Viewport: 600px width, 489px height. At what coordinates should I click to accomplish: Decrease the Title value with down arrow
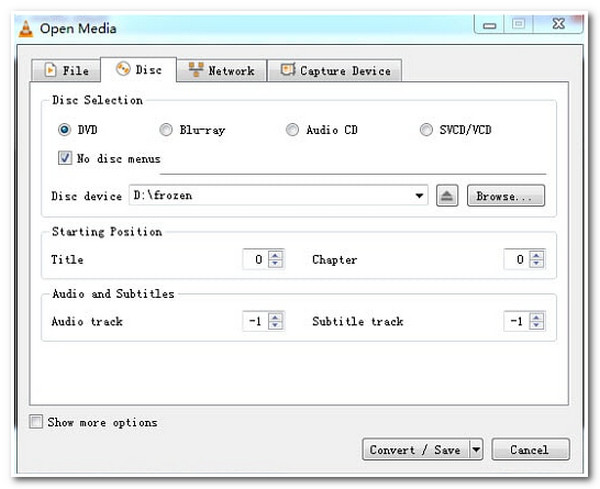pos(276,264)
